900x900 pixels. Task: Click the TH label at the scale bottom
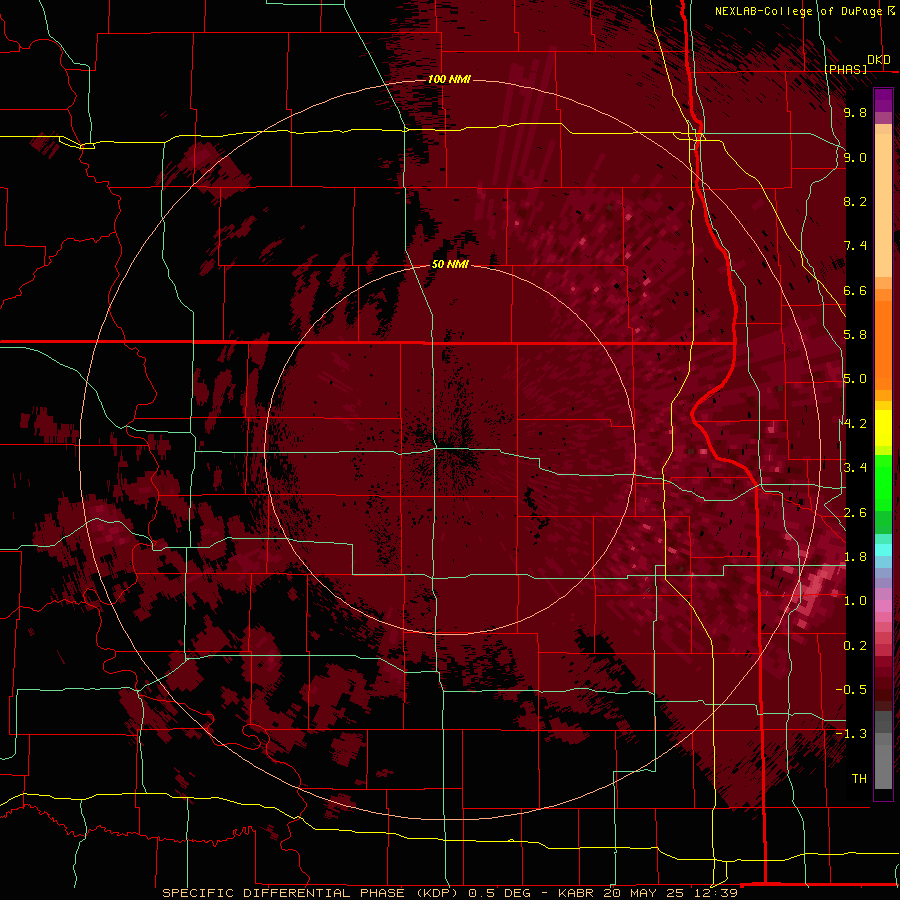coord(859,779)
